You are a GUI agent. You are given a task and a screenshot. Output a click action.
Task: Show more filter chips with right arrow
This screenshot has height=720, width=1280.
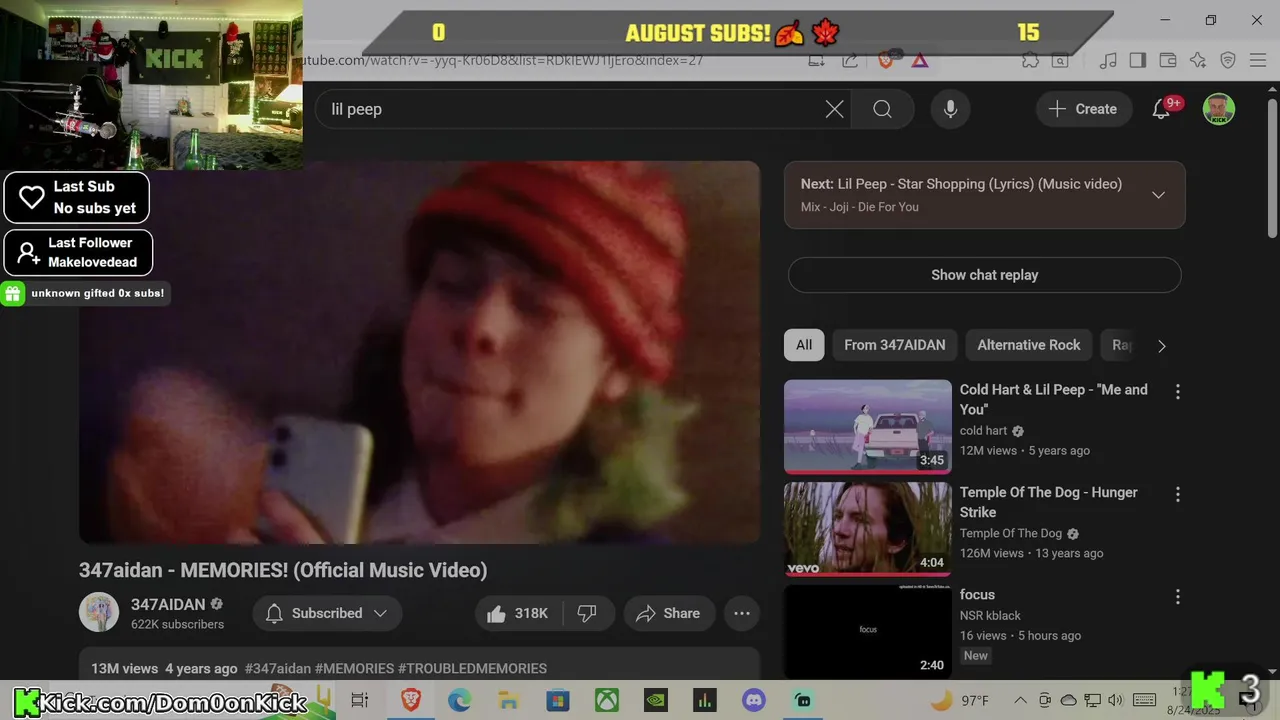[x=1161, y=345]
